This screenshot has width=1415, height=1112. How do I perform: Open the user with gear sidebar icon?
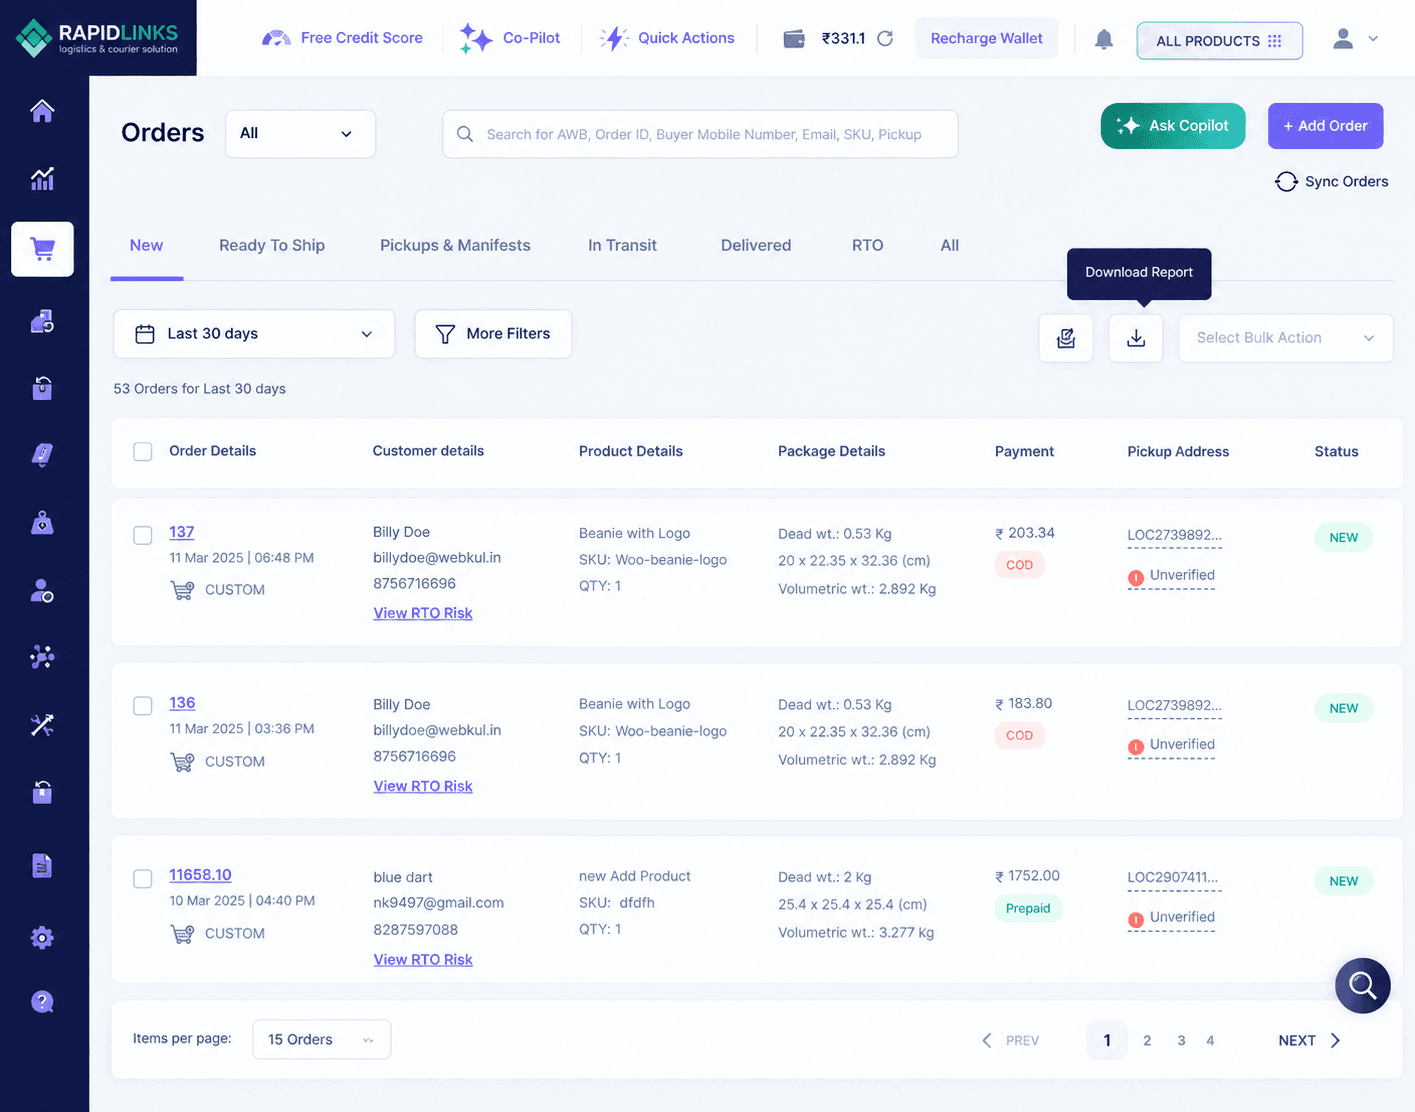tap(42, 591)
